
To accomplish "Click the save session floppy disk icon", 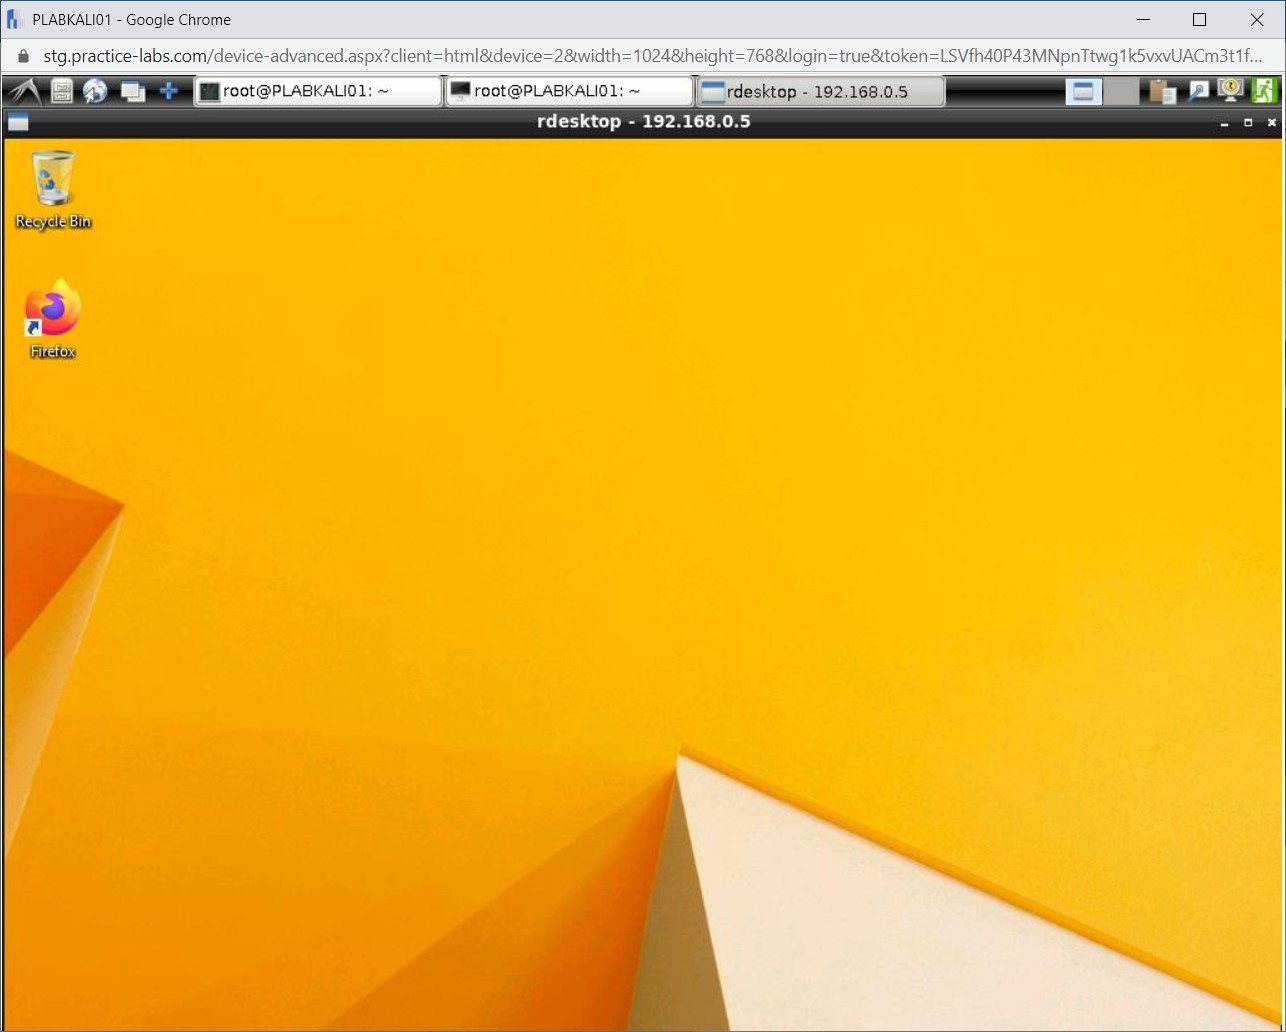I will 61,91.
